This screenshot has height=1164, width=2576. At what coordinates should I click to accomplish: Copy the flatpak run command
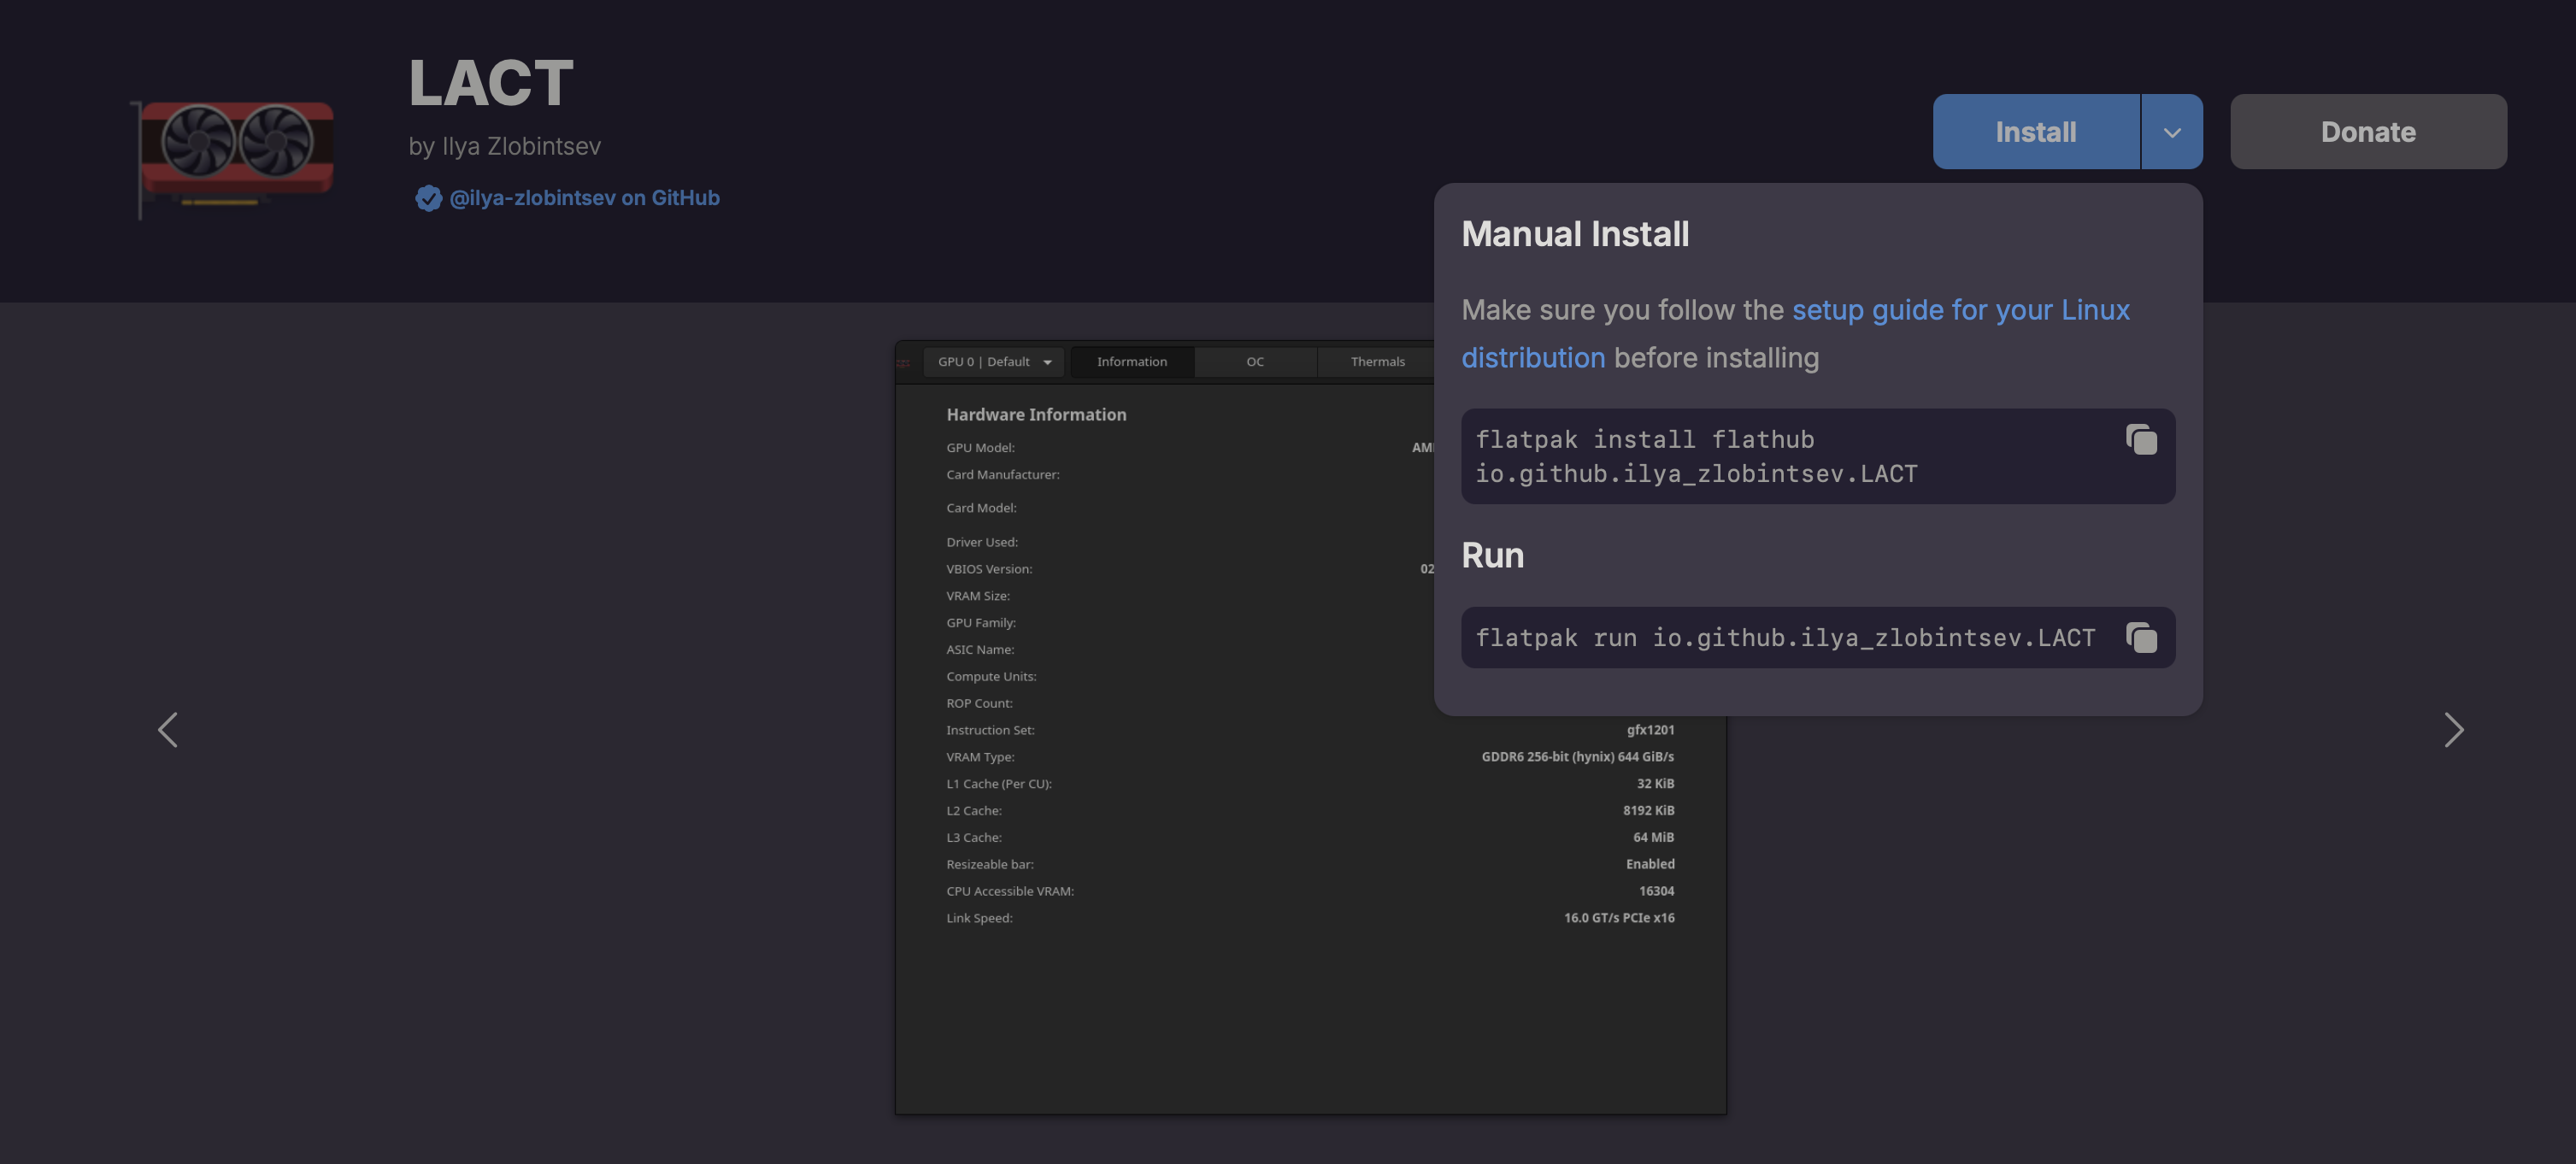click(x=2140, y=638)
